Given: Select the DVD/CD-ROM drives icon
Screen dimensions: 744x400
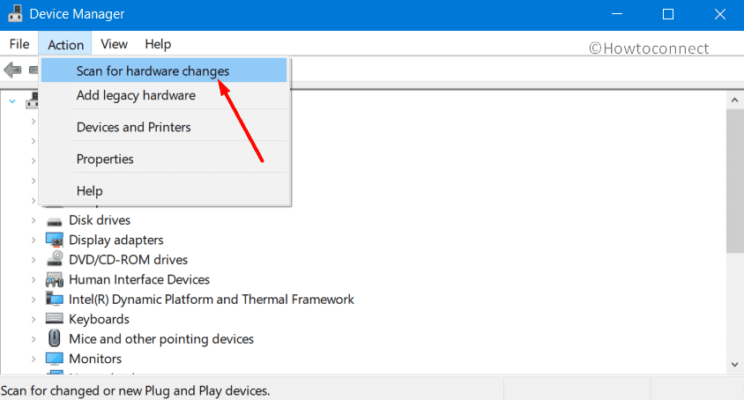Looking at the screenshot, I should [55, 259].
